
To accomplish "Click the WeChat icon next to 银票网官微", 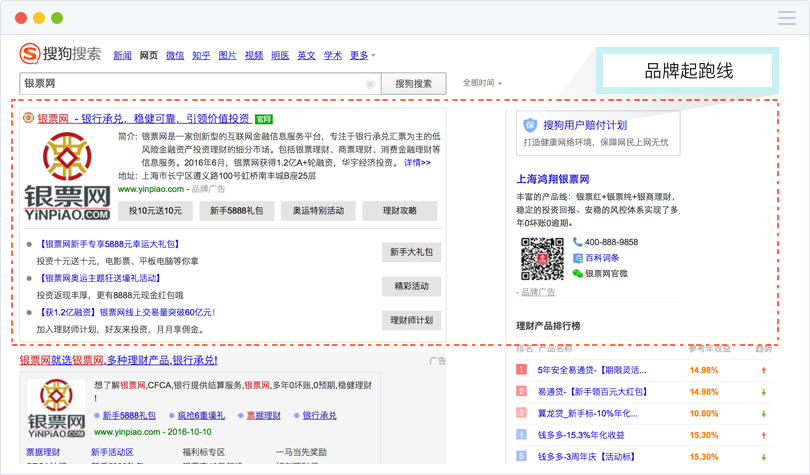I will [578, 273].
